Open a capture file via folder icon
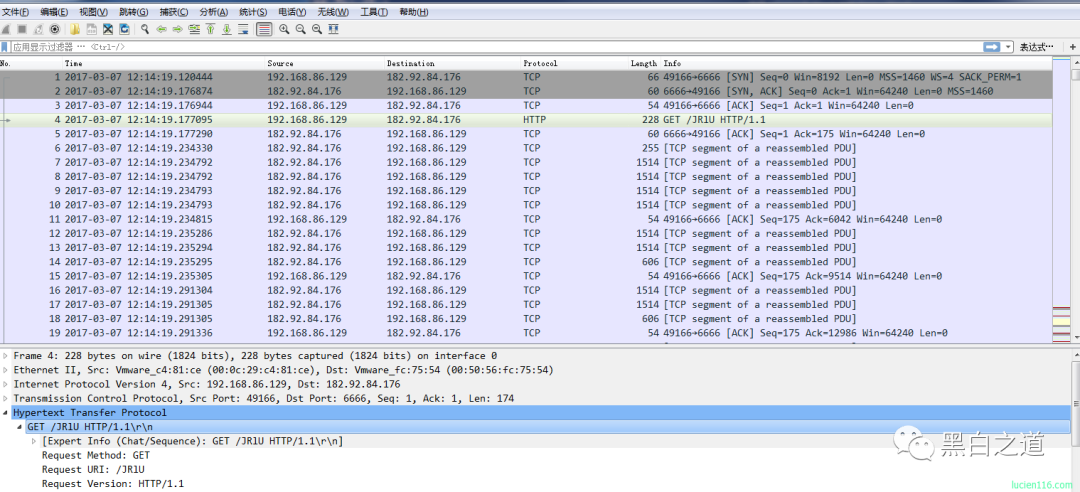1080x492 pixels. tap(75, 29)
